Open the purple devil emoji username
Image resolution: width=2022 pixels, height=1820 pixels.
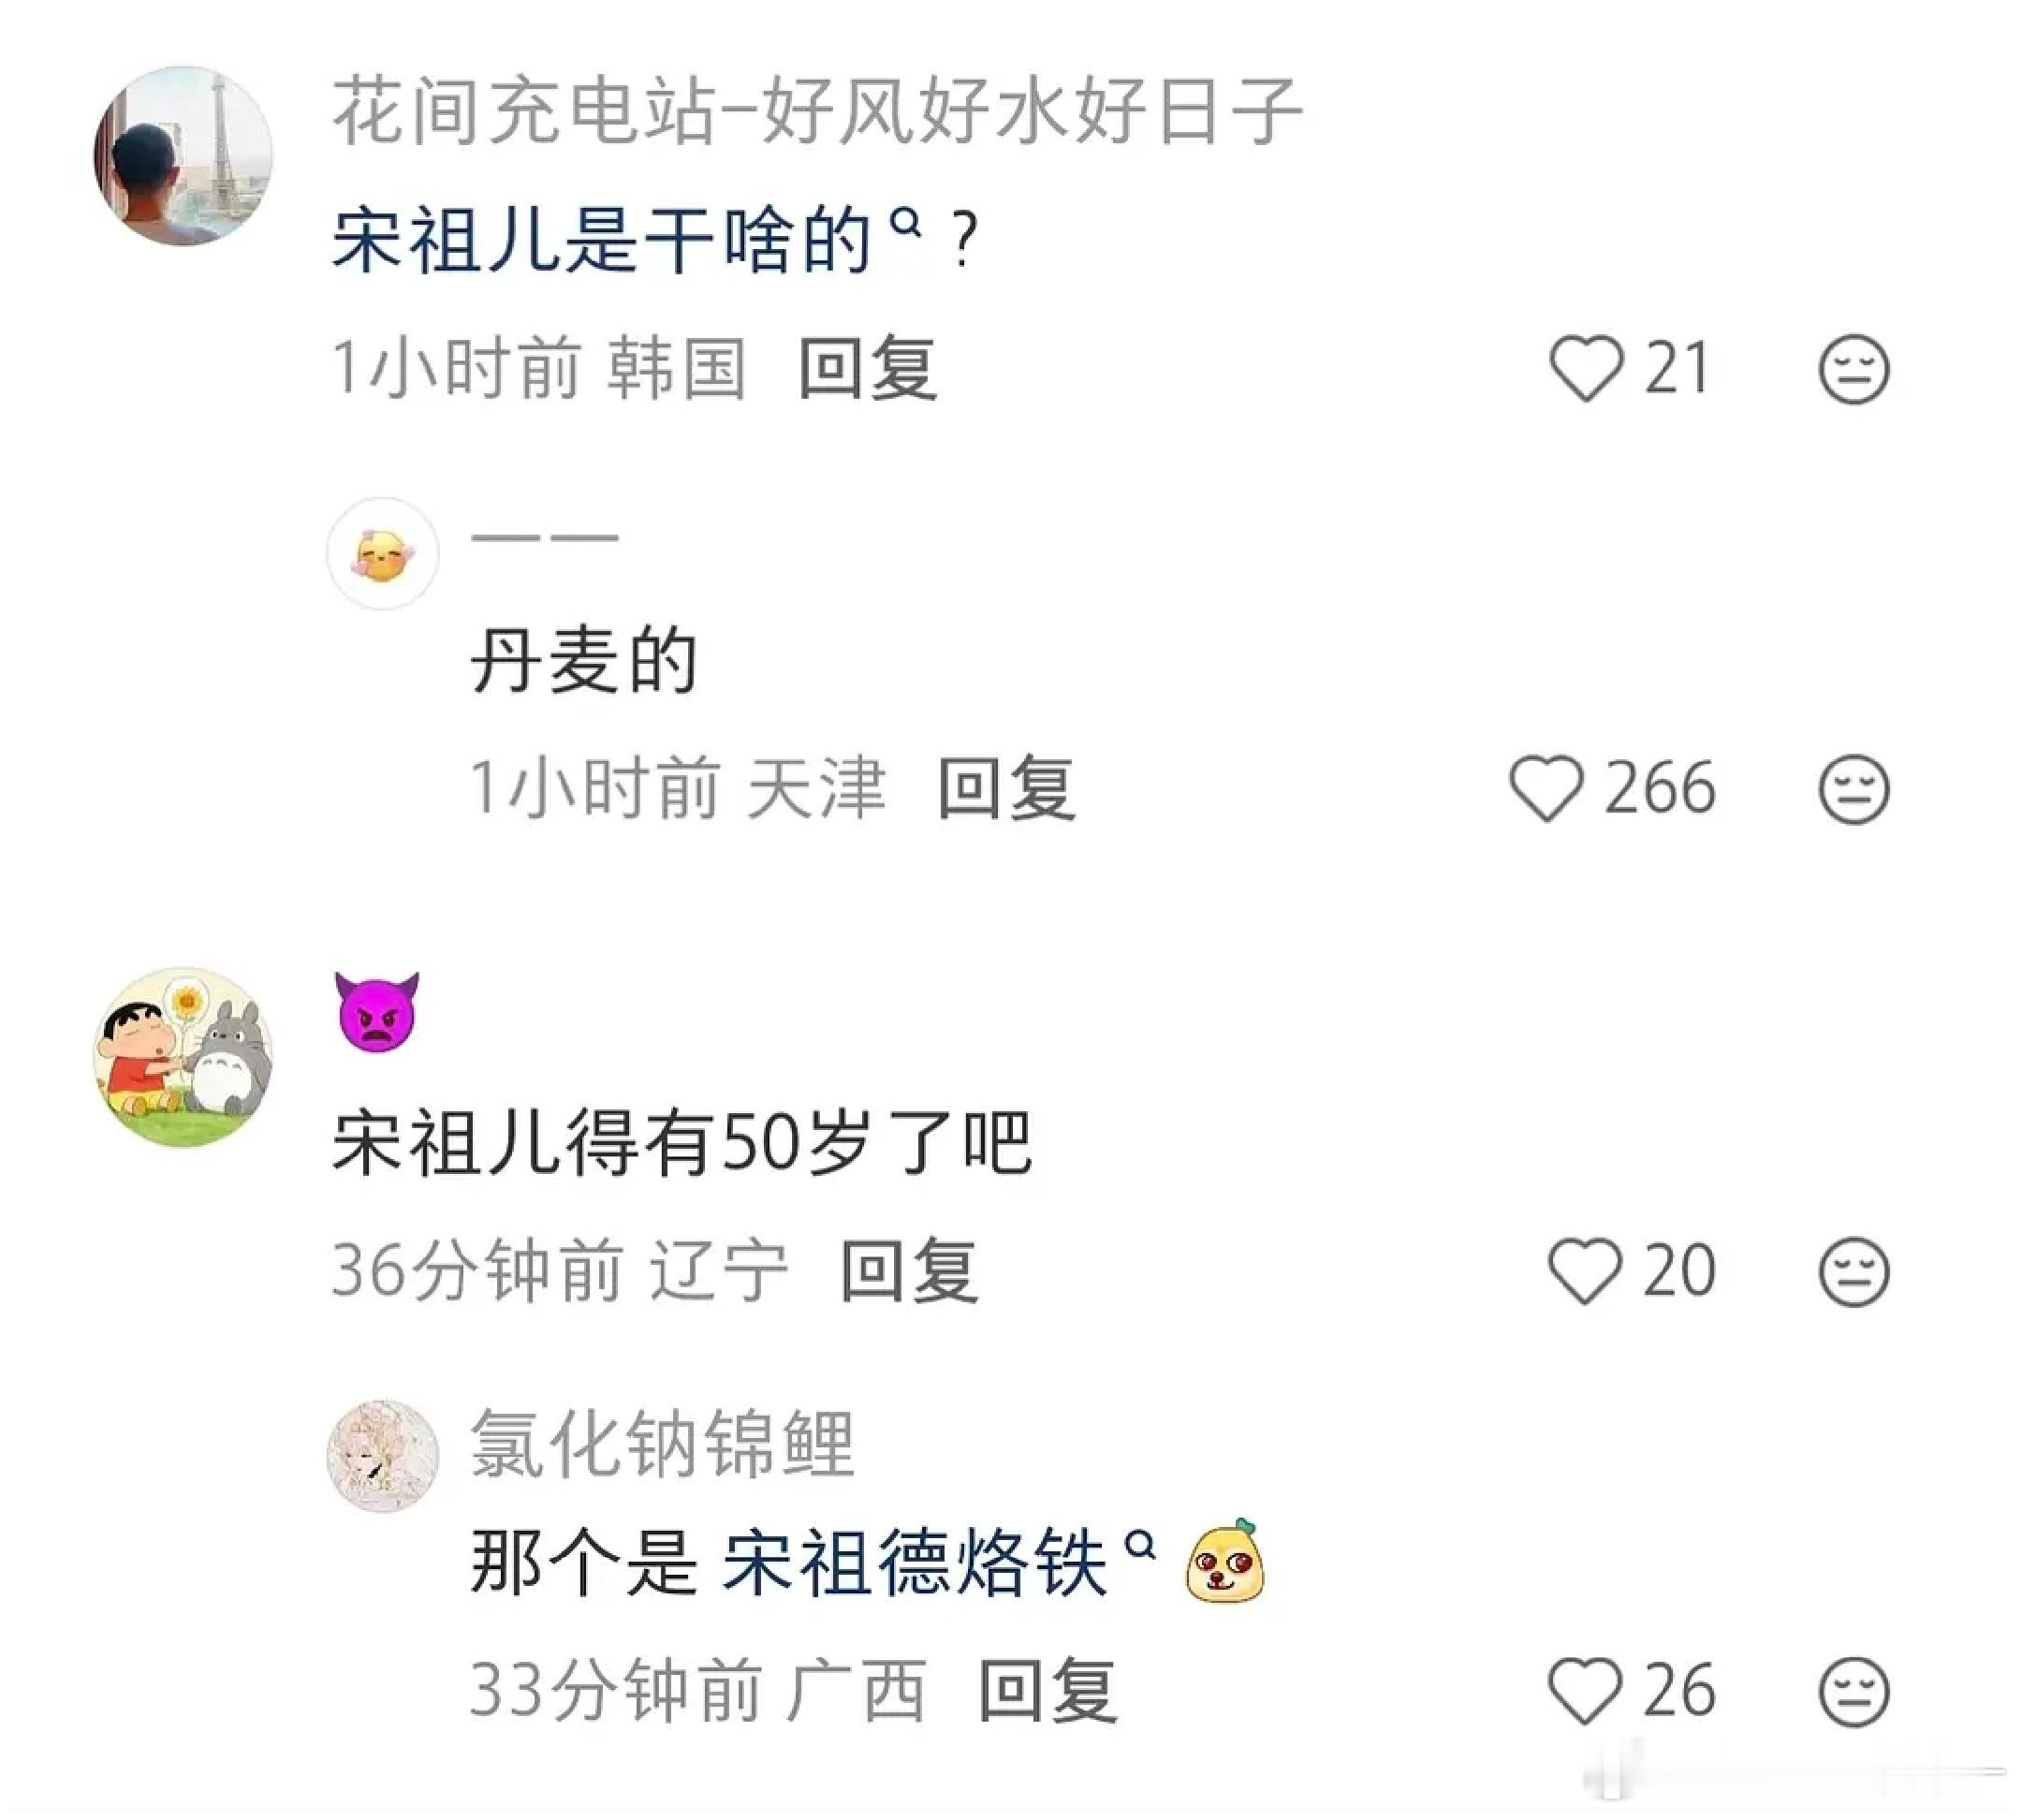click(376, 1011)
